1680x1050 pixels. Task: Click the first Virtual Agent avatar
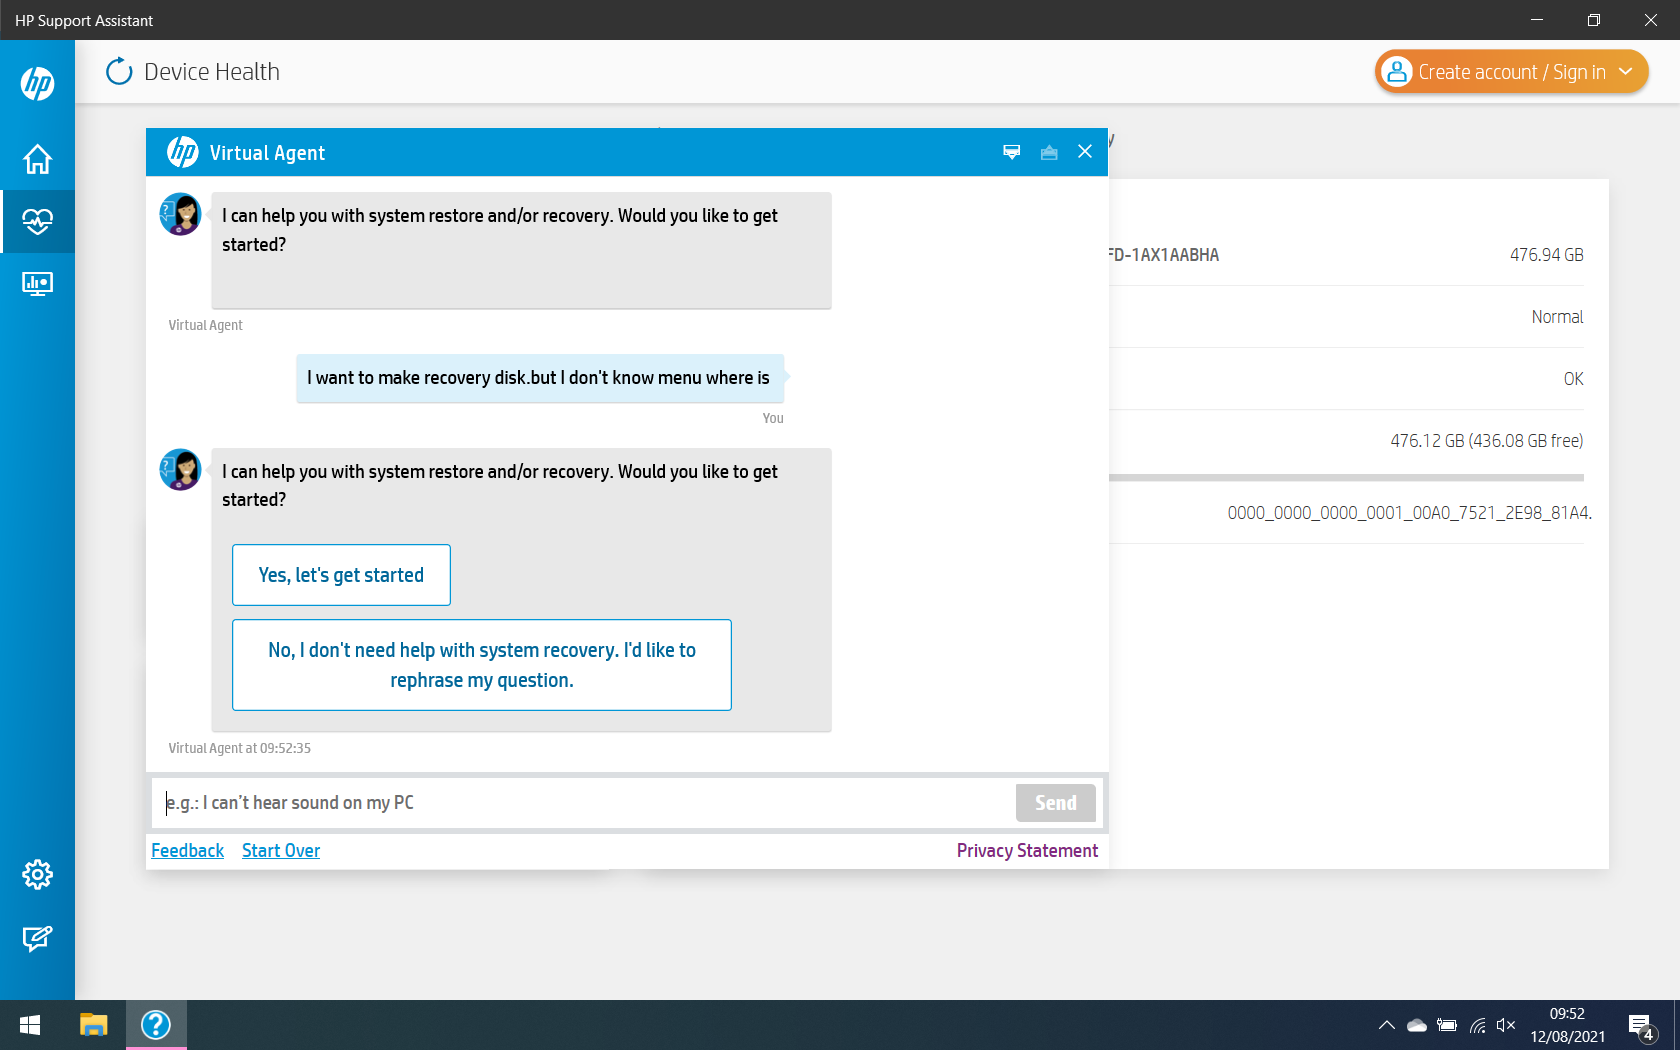tap(181, 214)
